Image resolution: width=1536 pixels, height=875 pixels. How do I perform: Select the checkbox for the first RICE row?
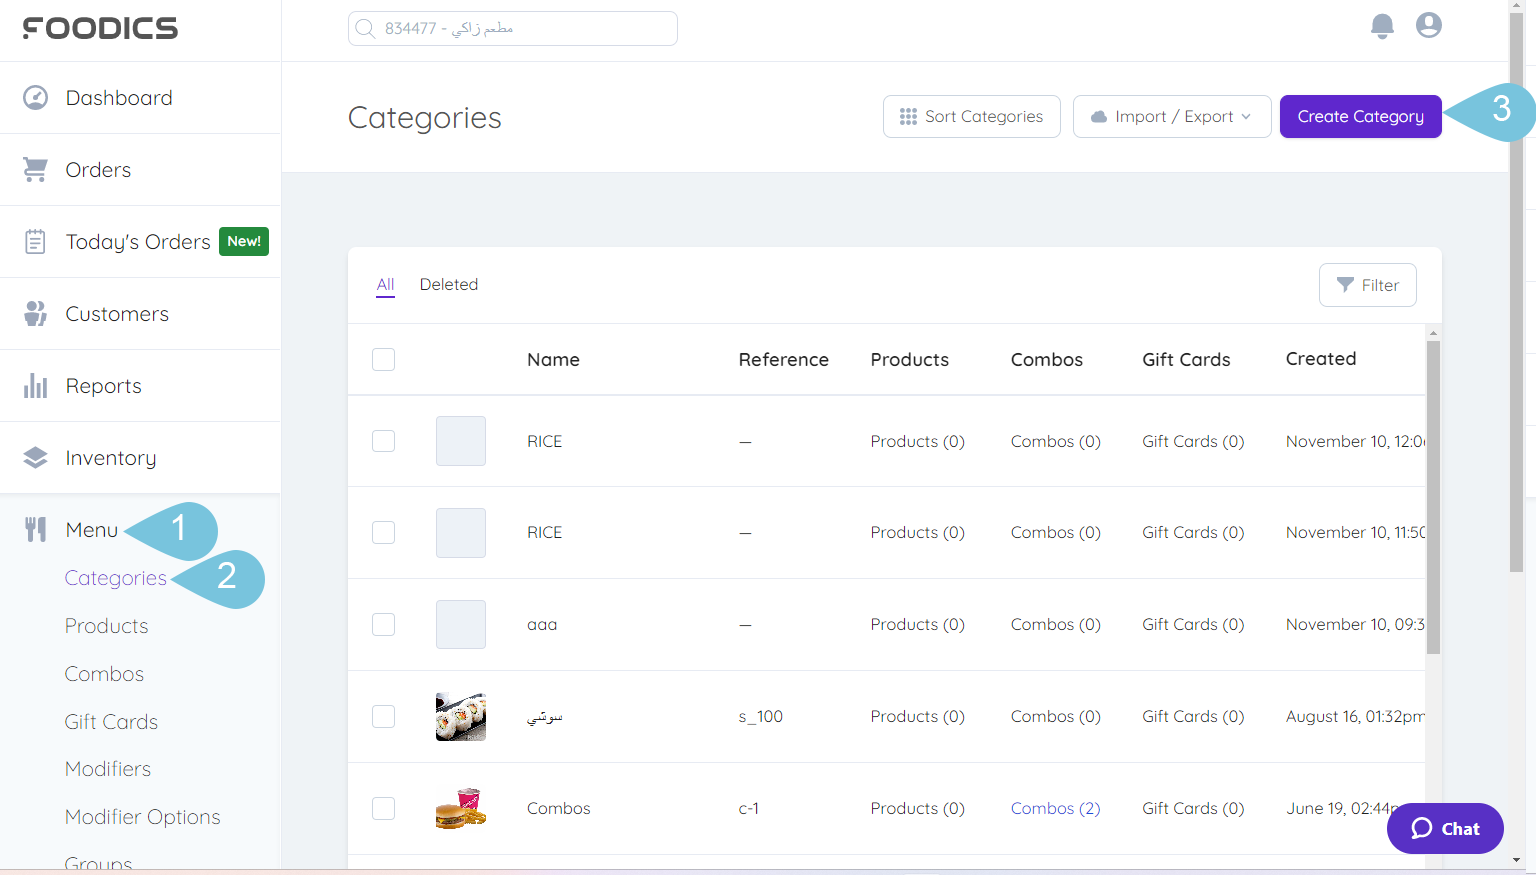point(383,441)
